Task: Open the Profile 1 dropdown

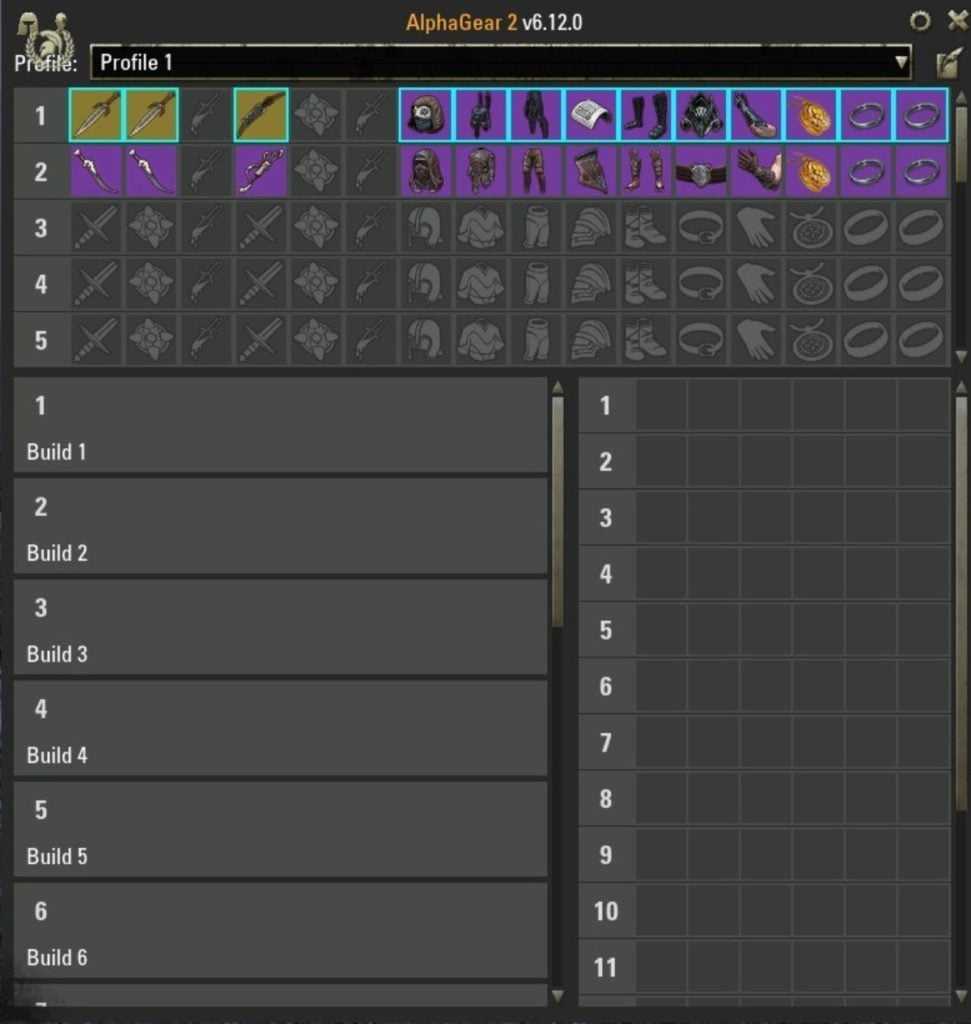Action: coord(500,63)
